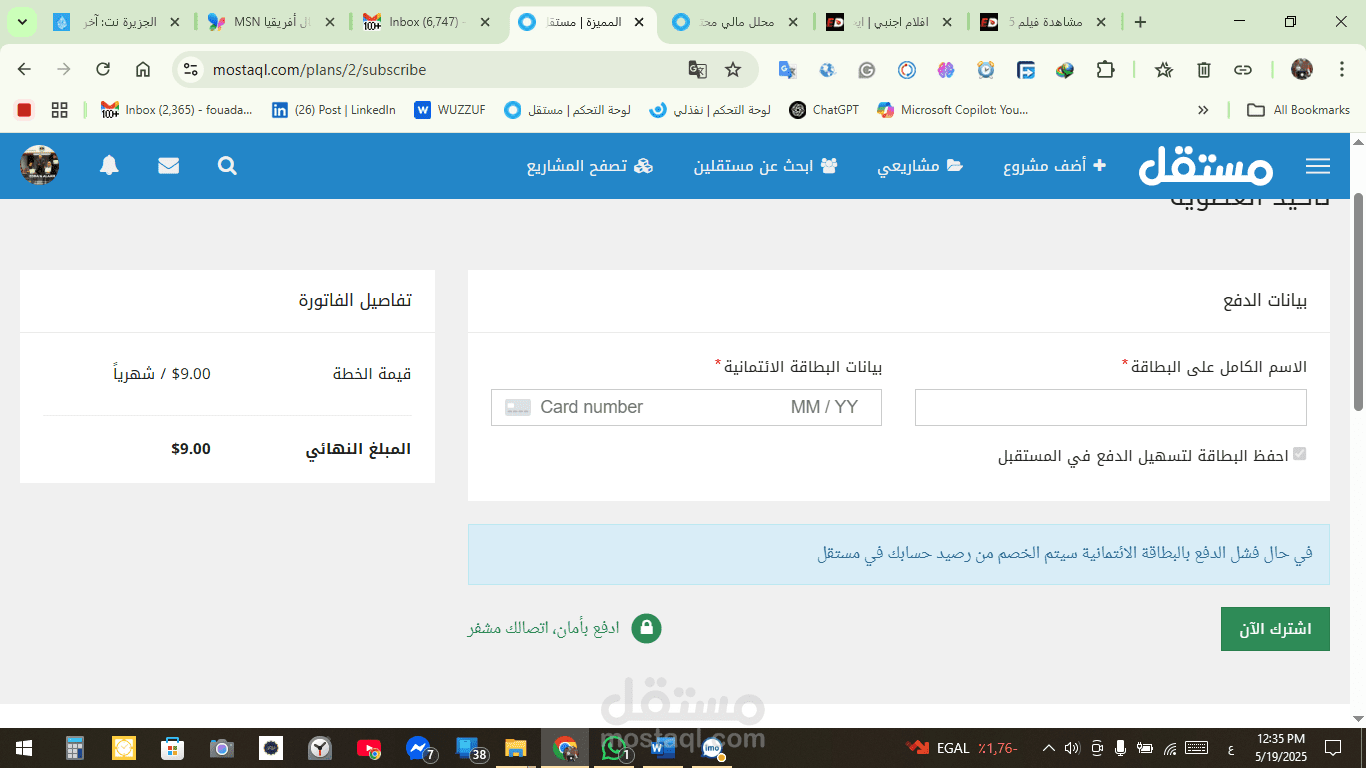Viewport: 1366px width, 768px height.
Task: Open the apps grid in the bookmarks bar
Action: point(59,110)
